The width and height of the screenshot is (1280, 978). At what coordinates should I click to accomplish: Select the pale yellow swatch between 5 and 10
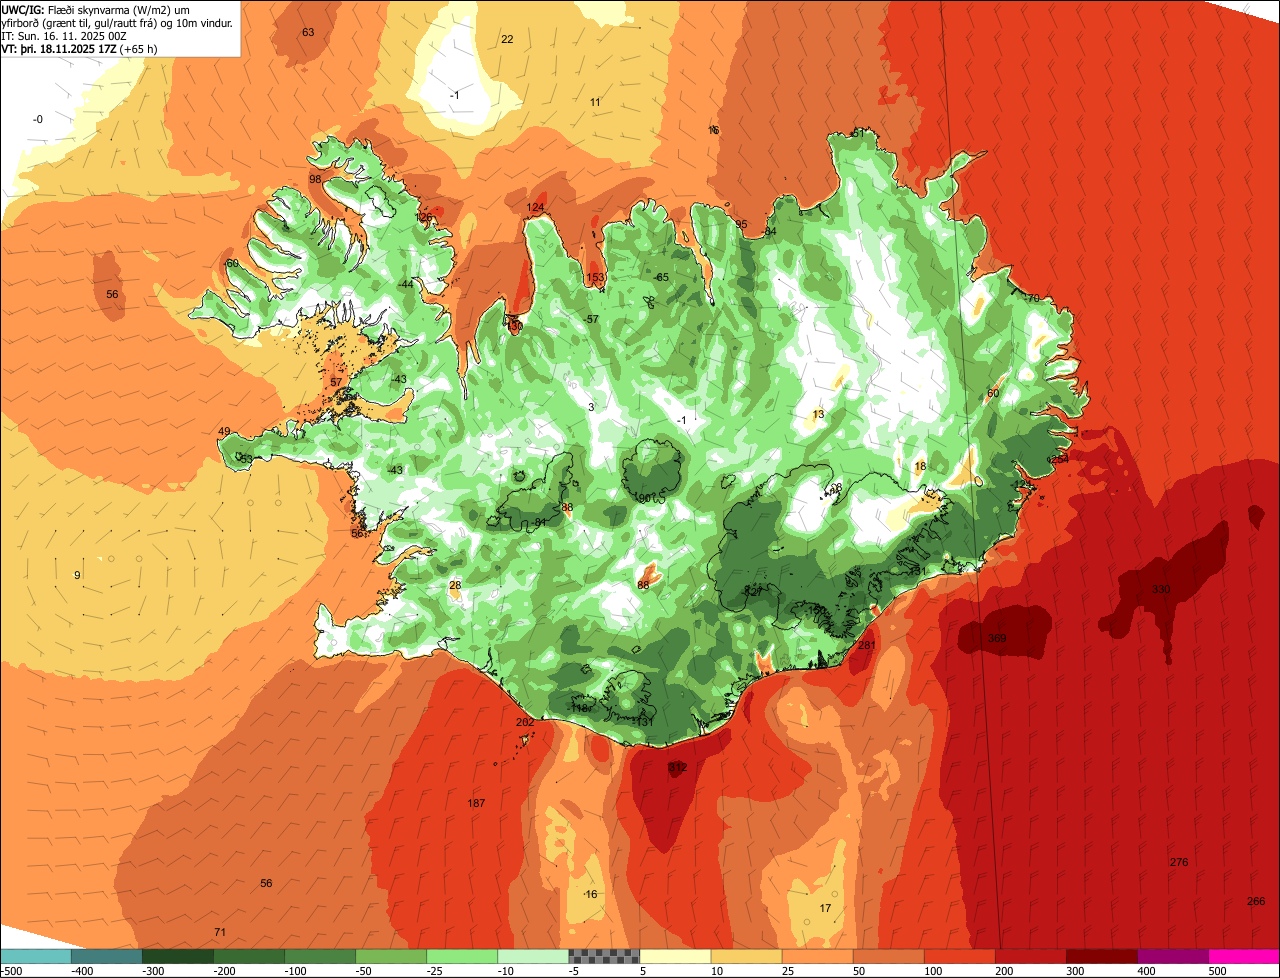(x=675, y=956)
